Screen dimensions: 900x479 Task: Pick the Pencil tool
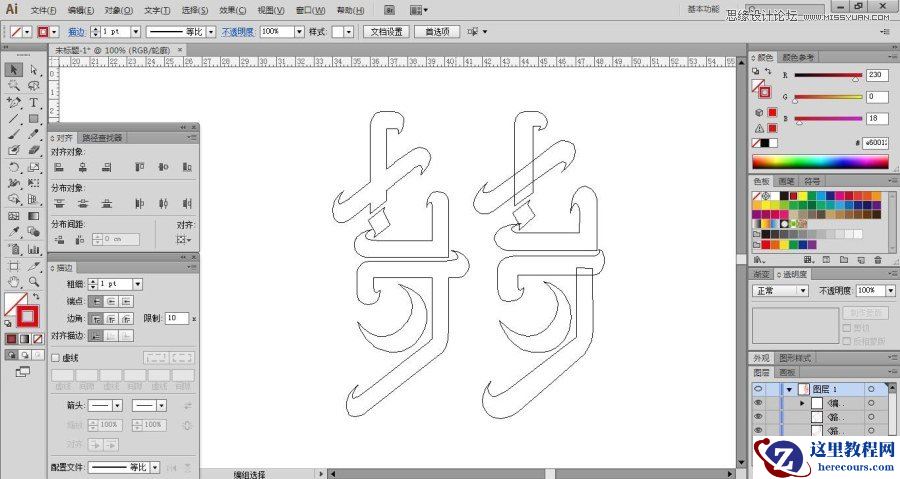33,134
